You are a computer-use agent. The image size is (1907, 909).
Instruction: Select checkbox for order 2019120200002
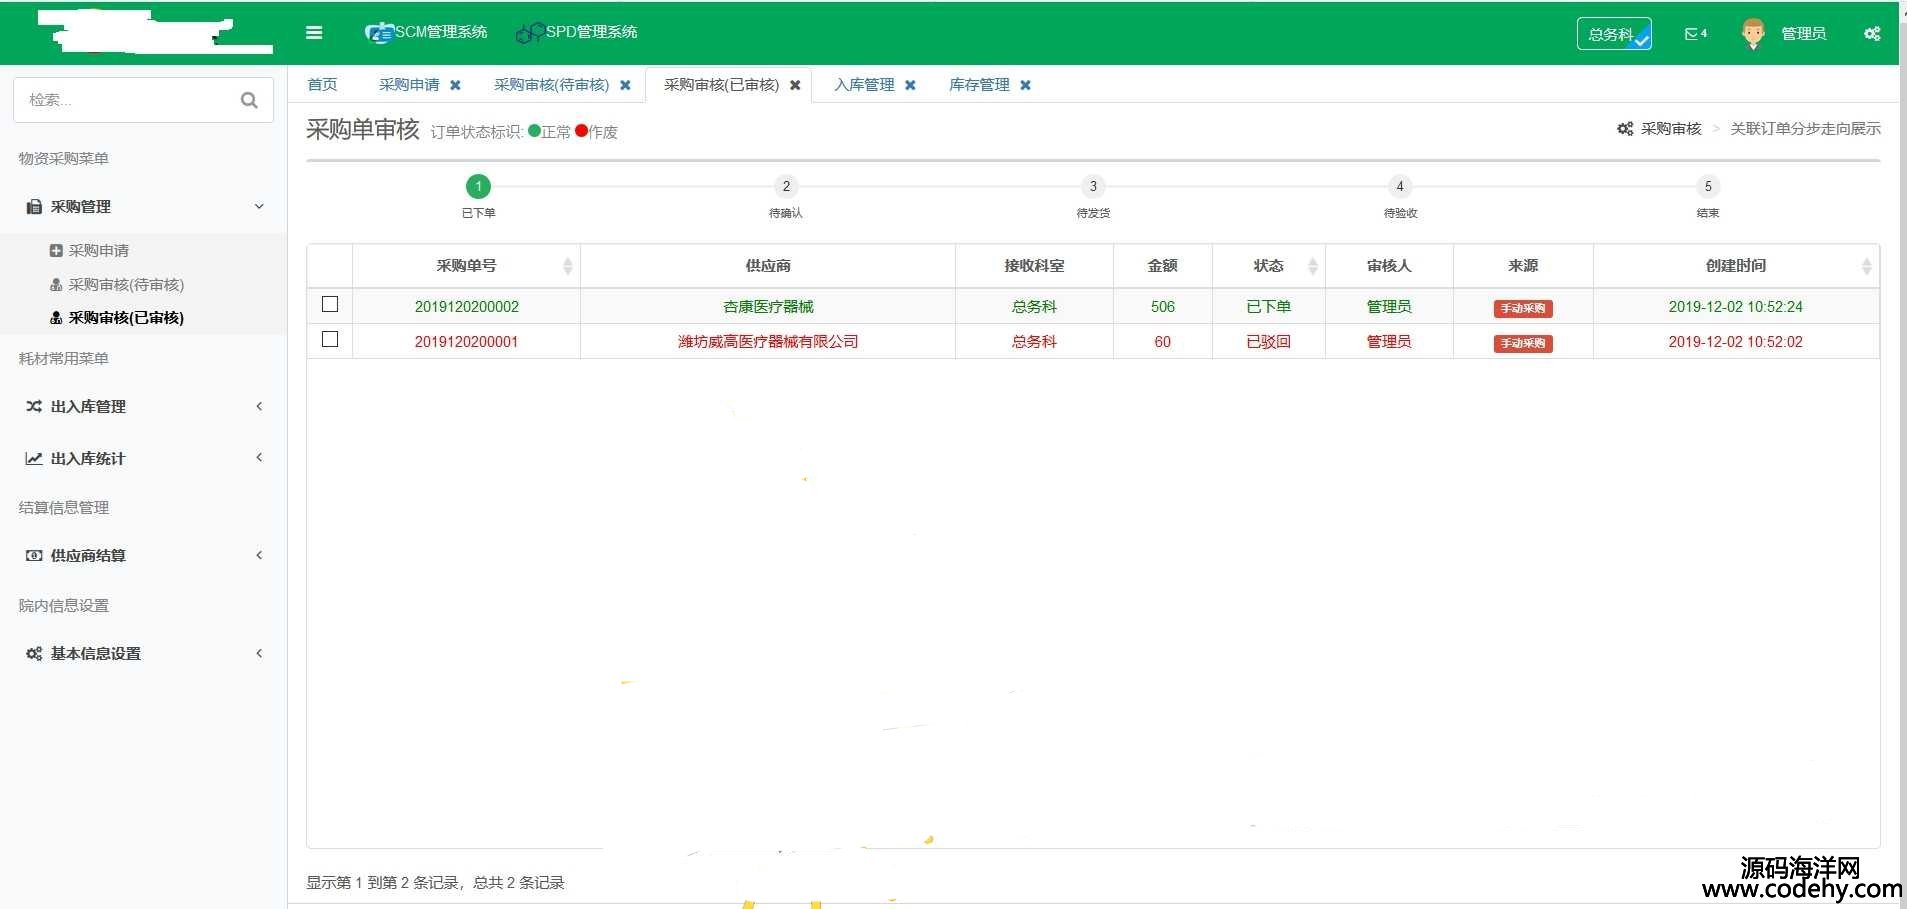click(x=330, y=304)
